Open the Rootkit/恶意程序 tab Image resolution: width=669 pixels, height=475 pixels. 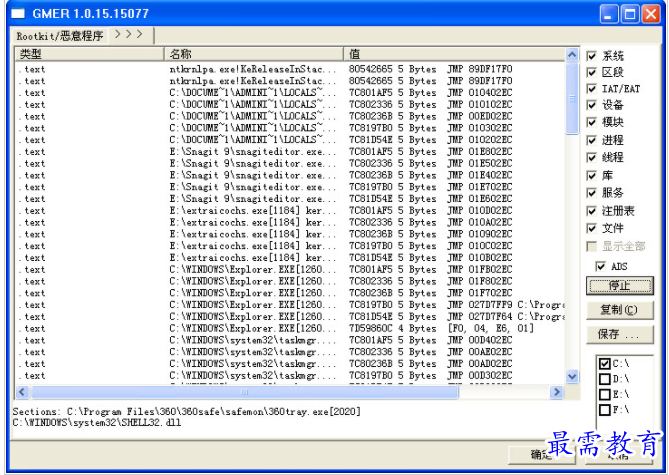60,36
